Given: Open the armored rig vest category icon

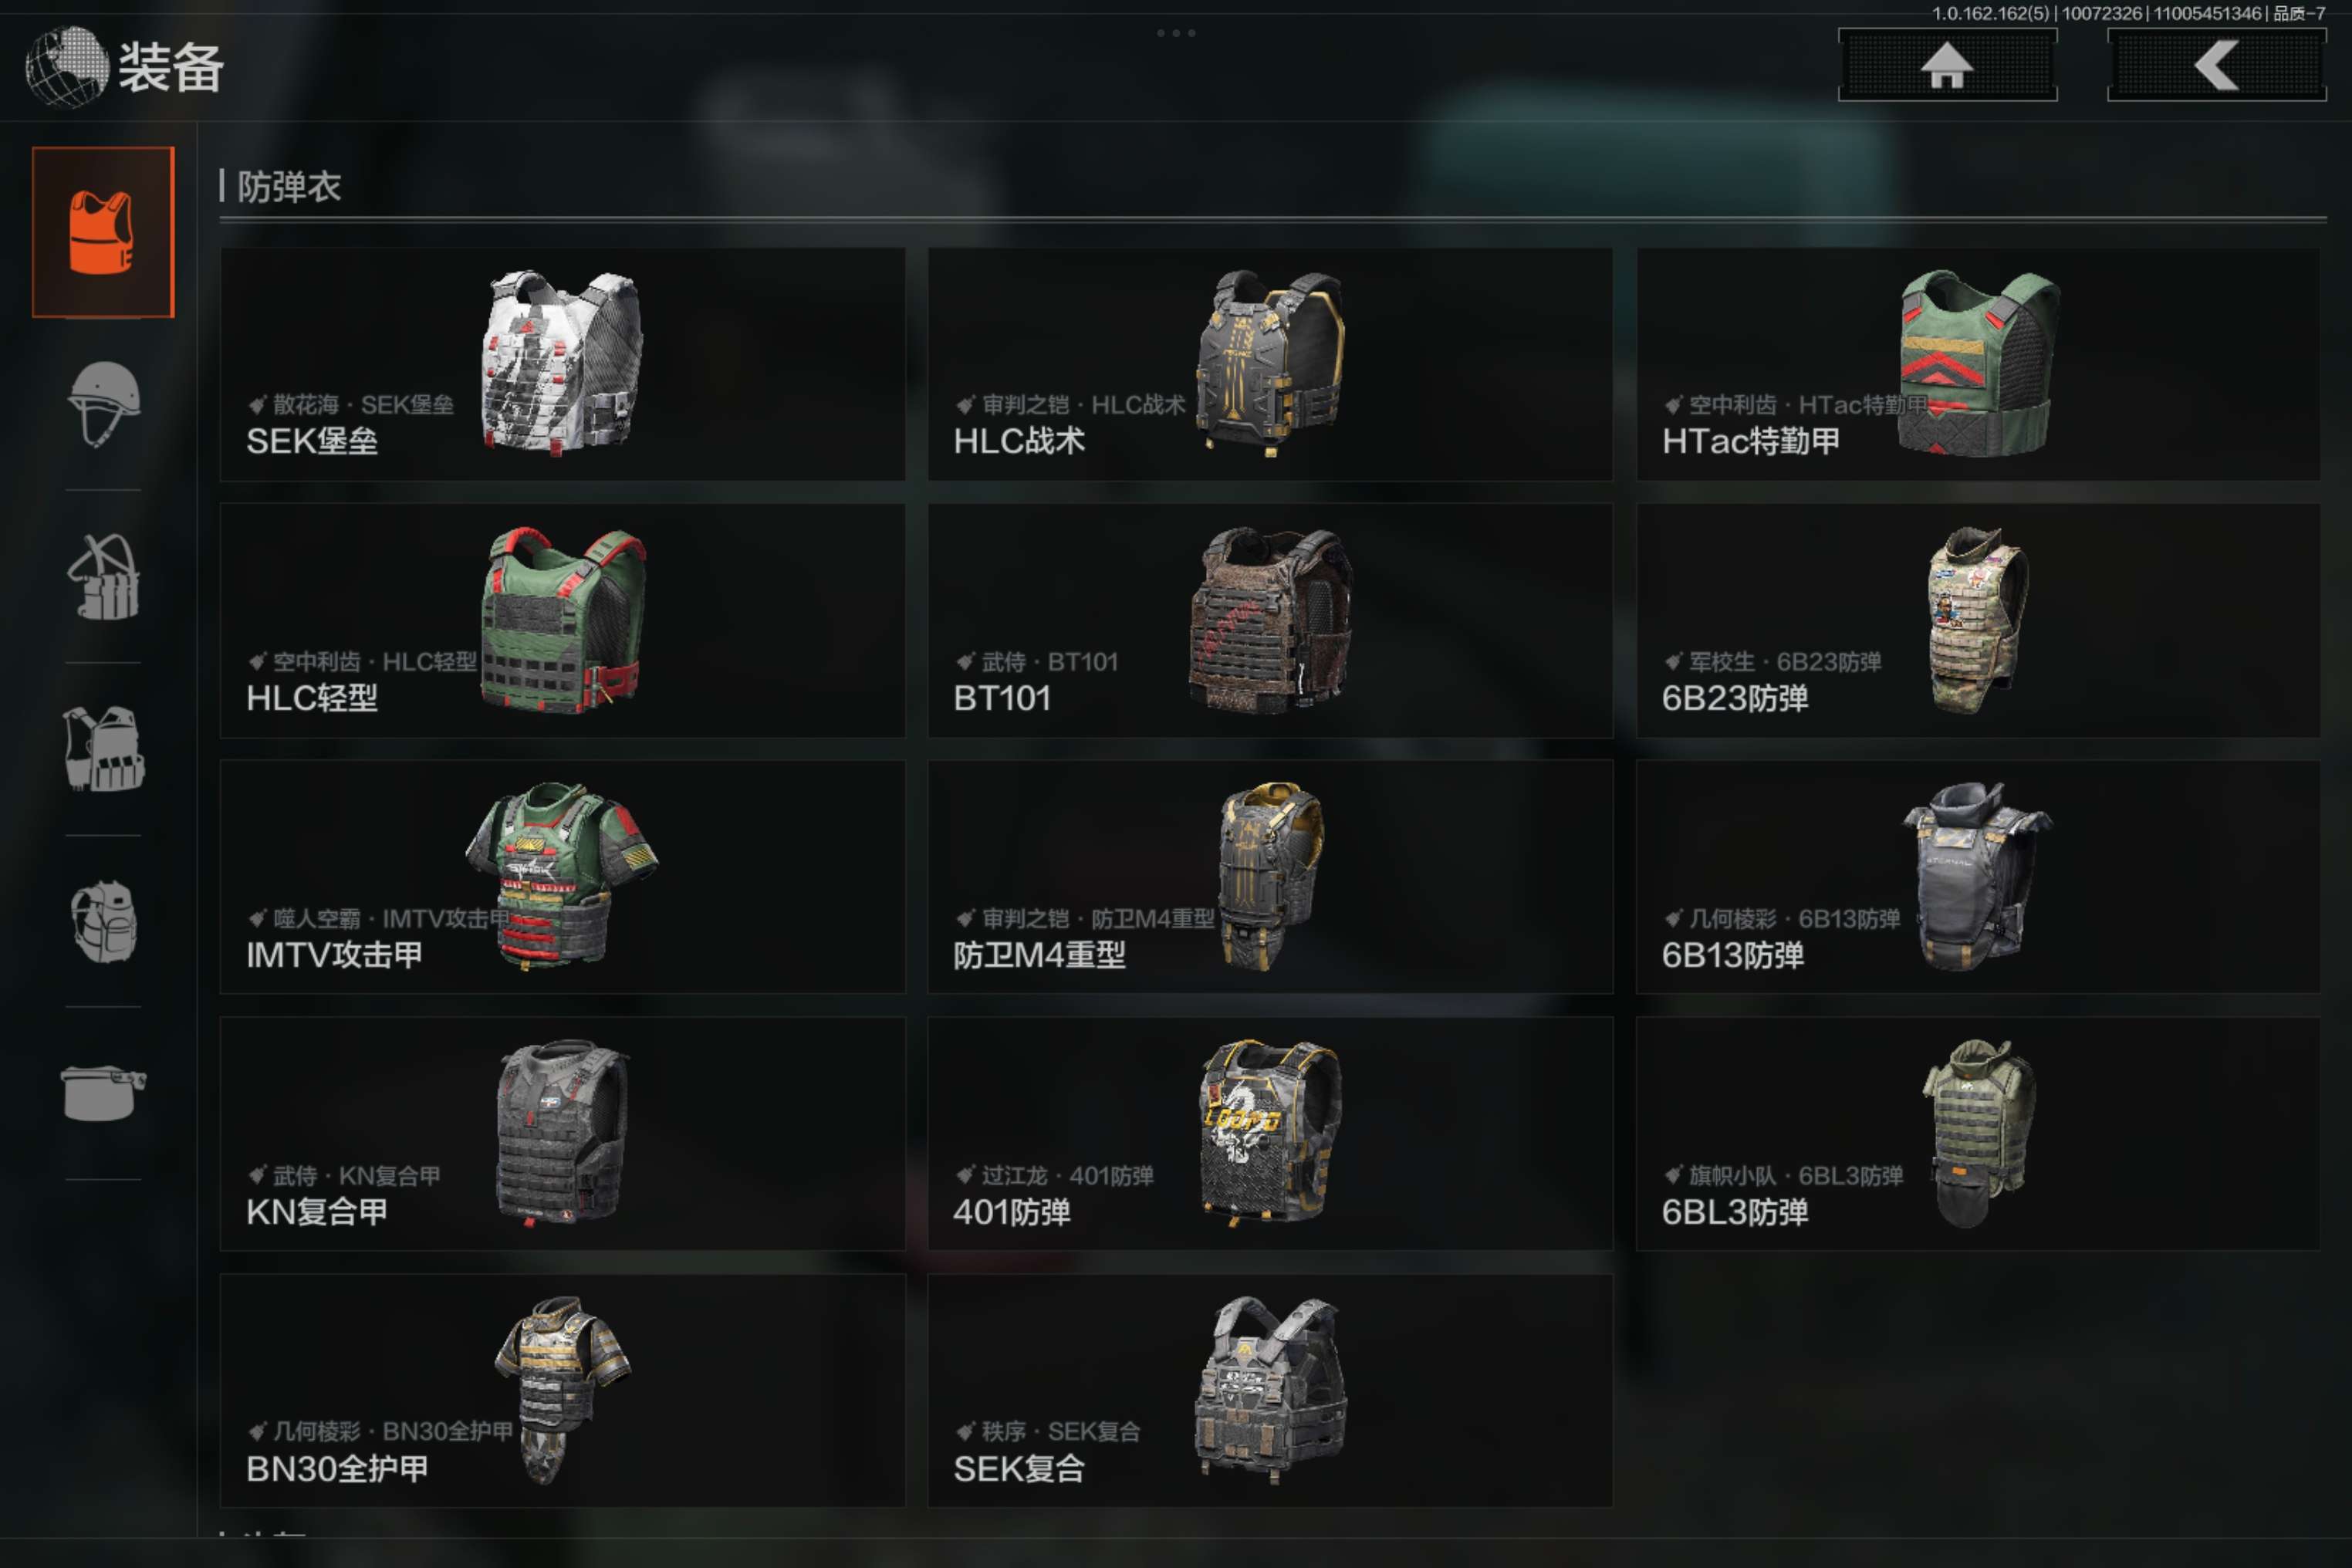Looking at the screenshot, I should (103, 749).
